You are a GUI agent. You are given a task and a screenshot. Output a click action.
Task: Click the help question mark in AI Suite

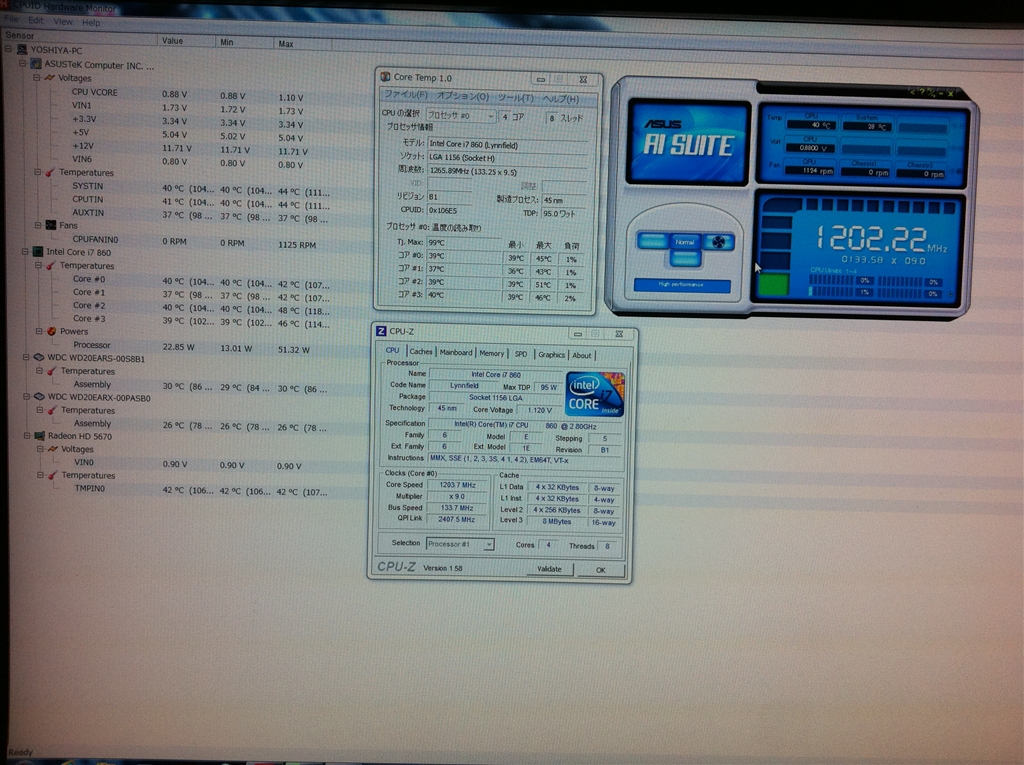pos(922,93)
